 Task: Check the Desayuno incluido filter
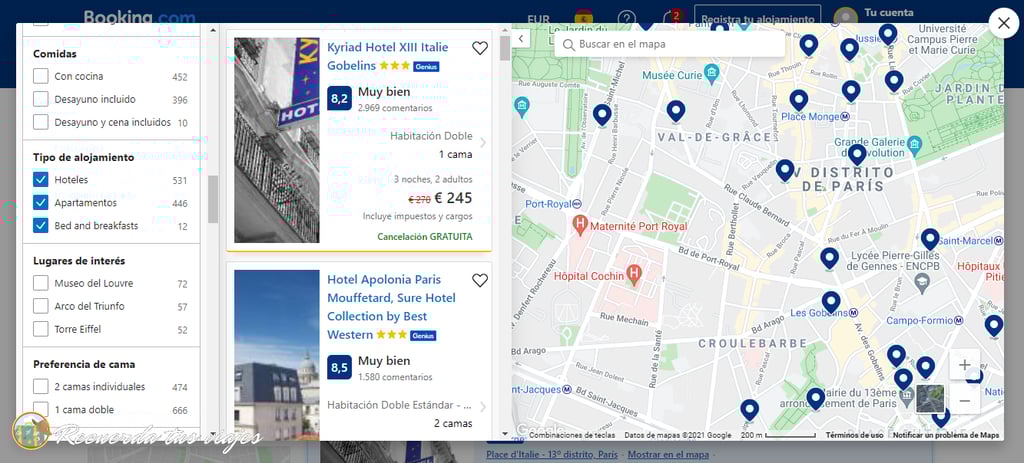pos(40,99)
